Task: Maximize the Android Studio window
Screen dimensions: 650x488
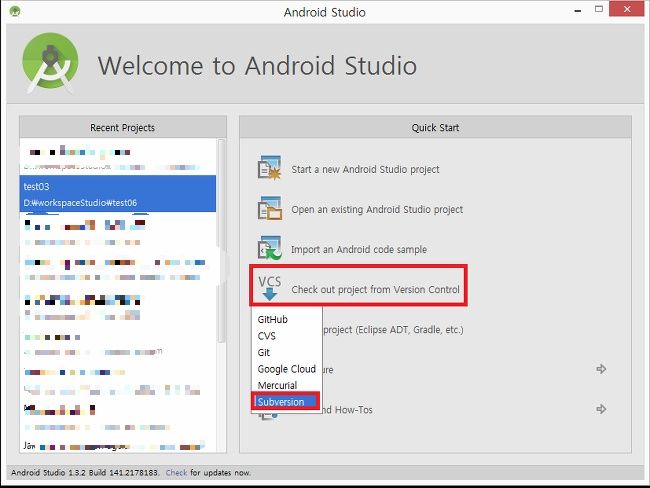Action: pyautogui.click(x=599, y=9)
